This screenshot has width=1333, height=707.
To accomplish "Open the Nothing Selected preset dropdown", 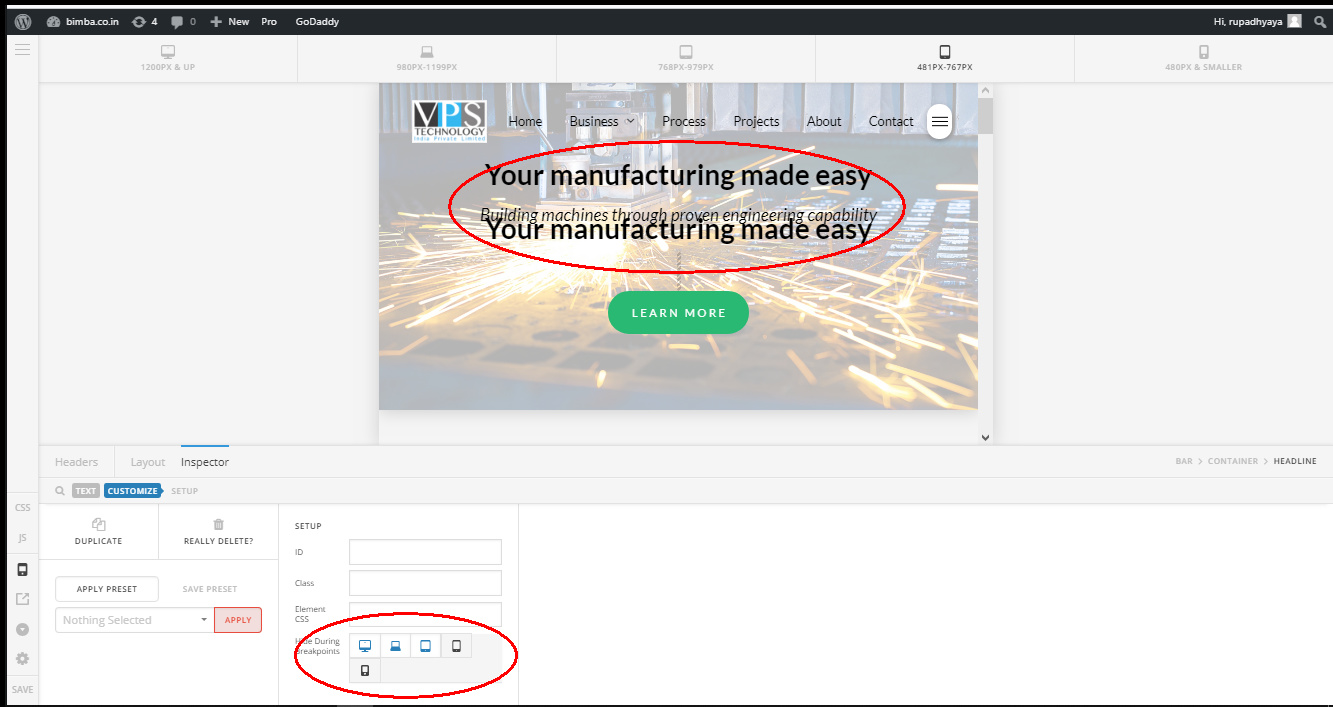I will [x=133, y=620].
